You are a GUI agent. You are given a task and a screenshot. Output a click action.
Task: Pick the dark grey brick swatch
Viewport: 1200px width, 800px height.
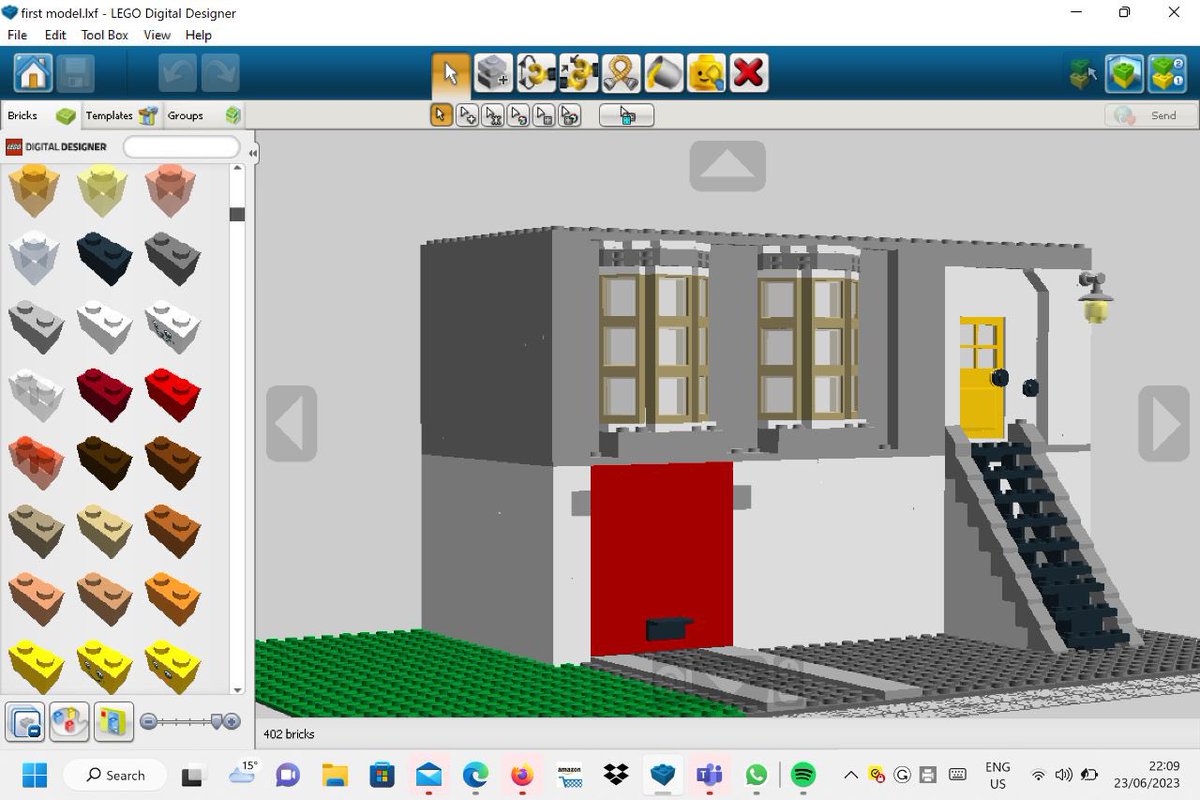[172, 257]
